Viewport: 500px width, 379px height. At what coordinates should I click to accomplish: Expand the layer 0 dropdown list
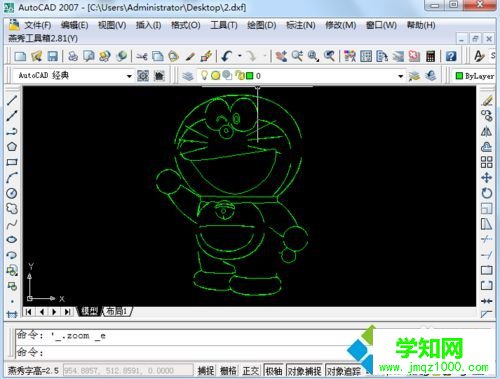click(401, 76)
